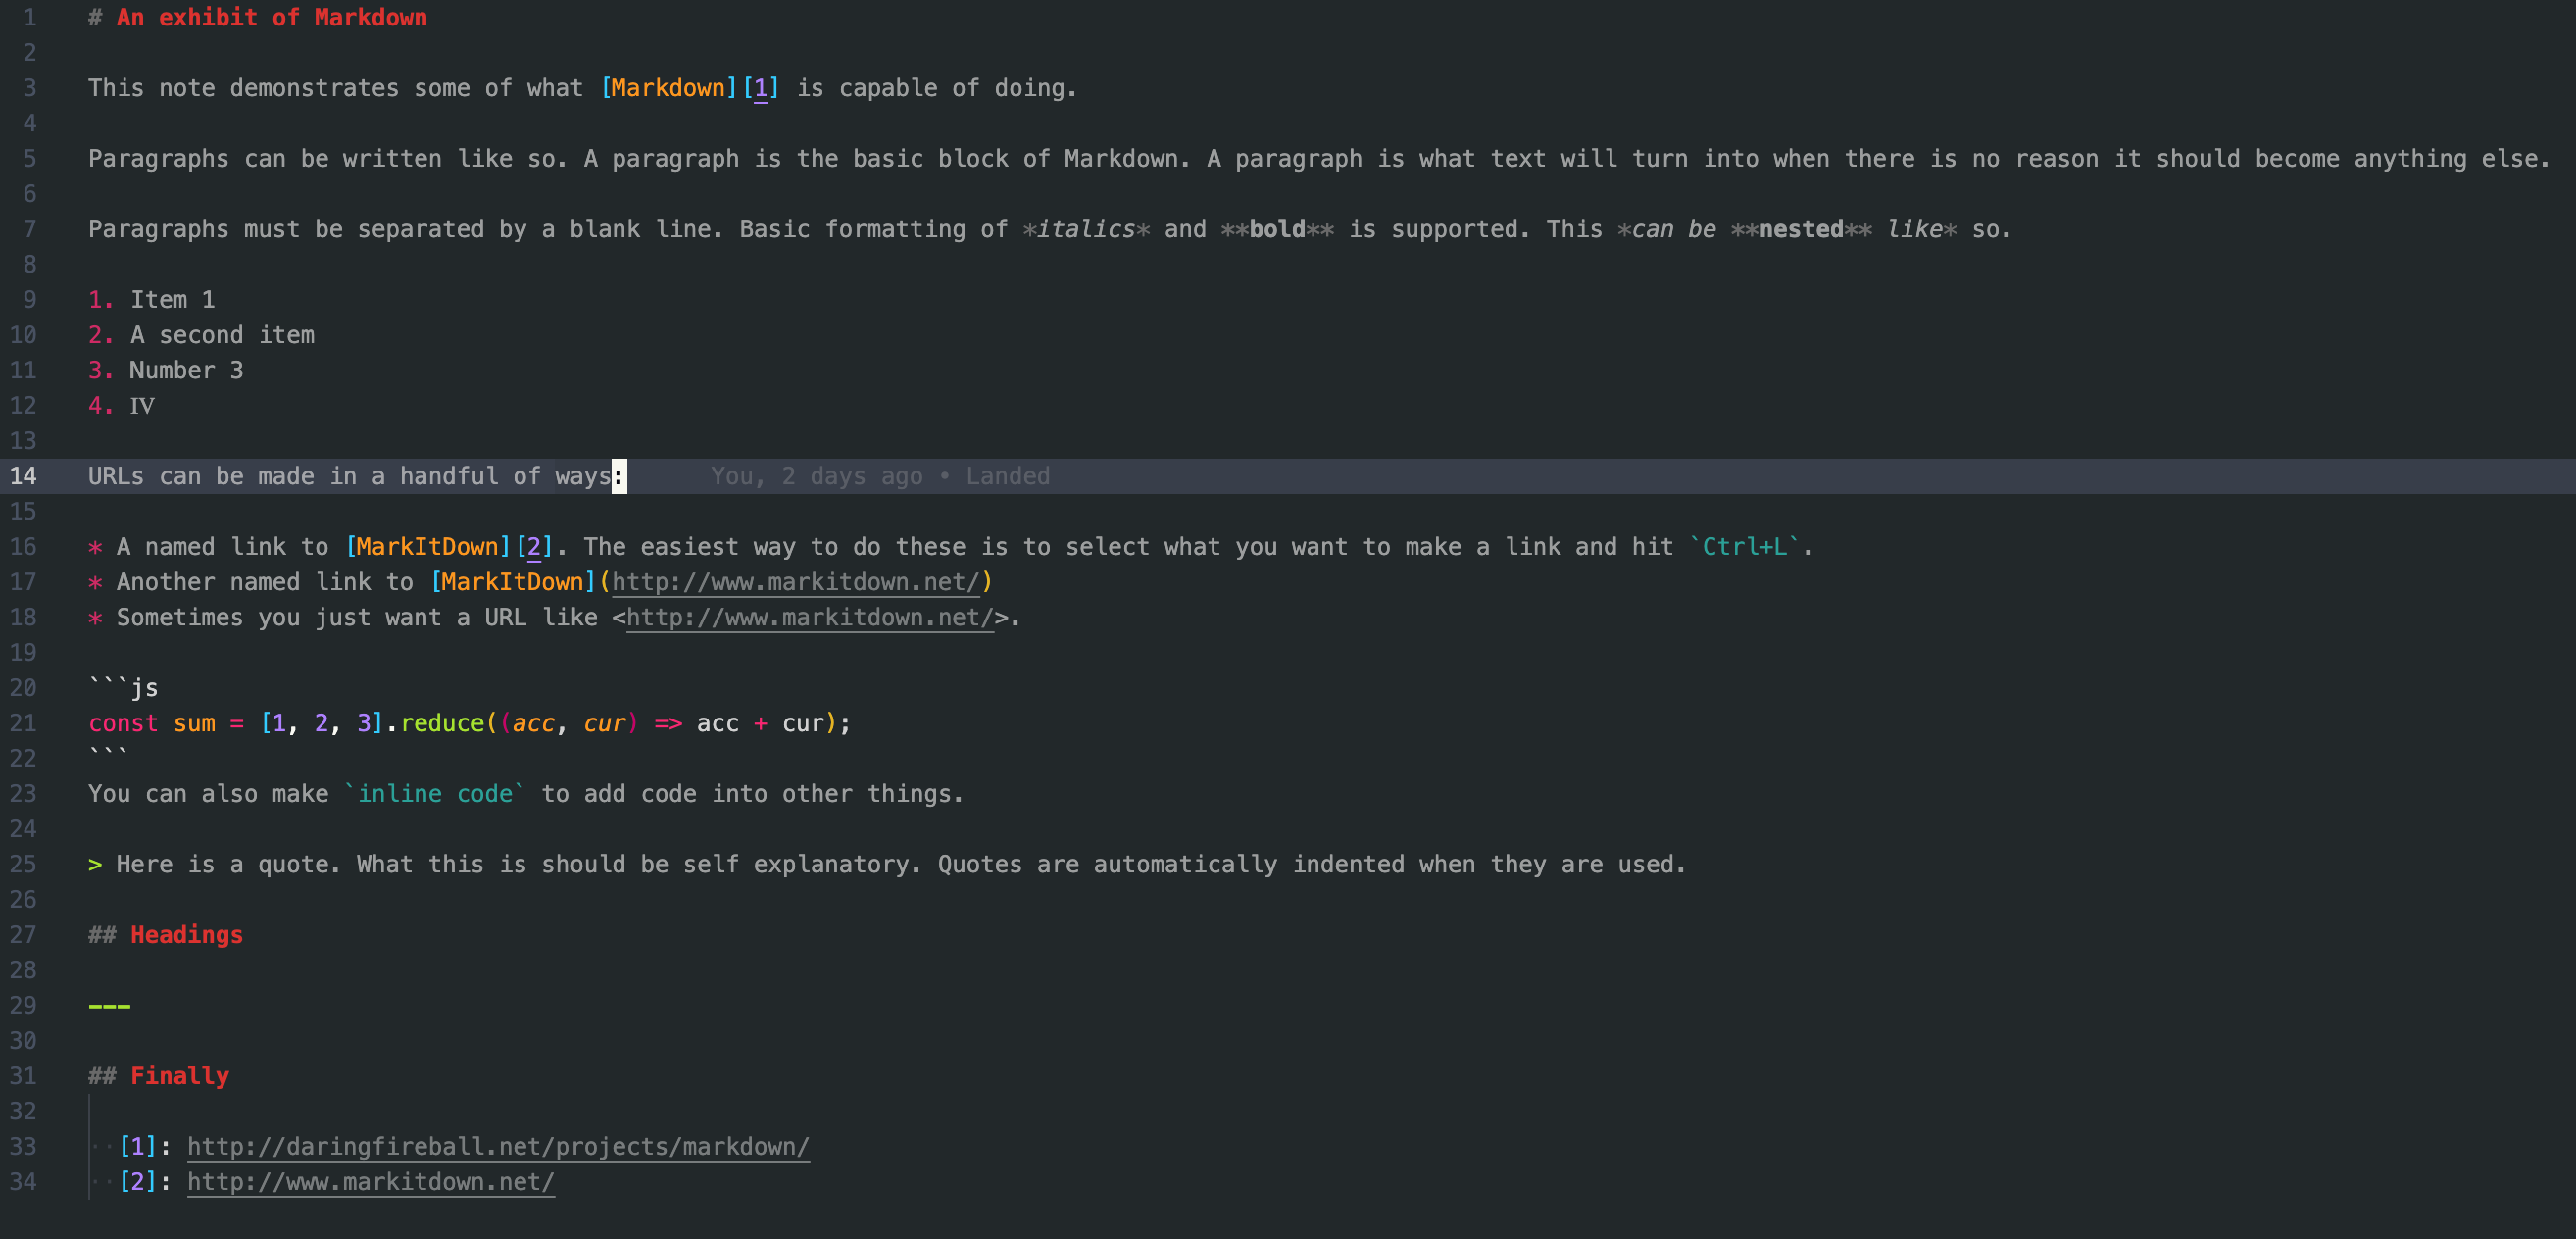Image resolution: width=2576 pixels, height=1239 pixels.
Task: Click the '## Finally' heading on line 31
Action: pos(158,1075)
